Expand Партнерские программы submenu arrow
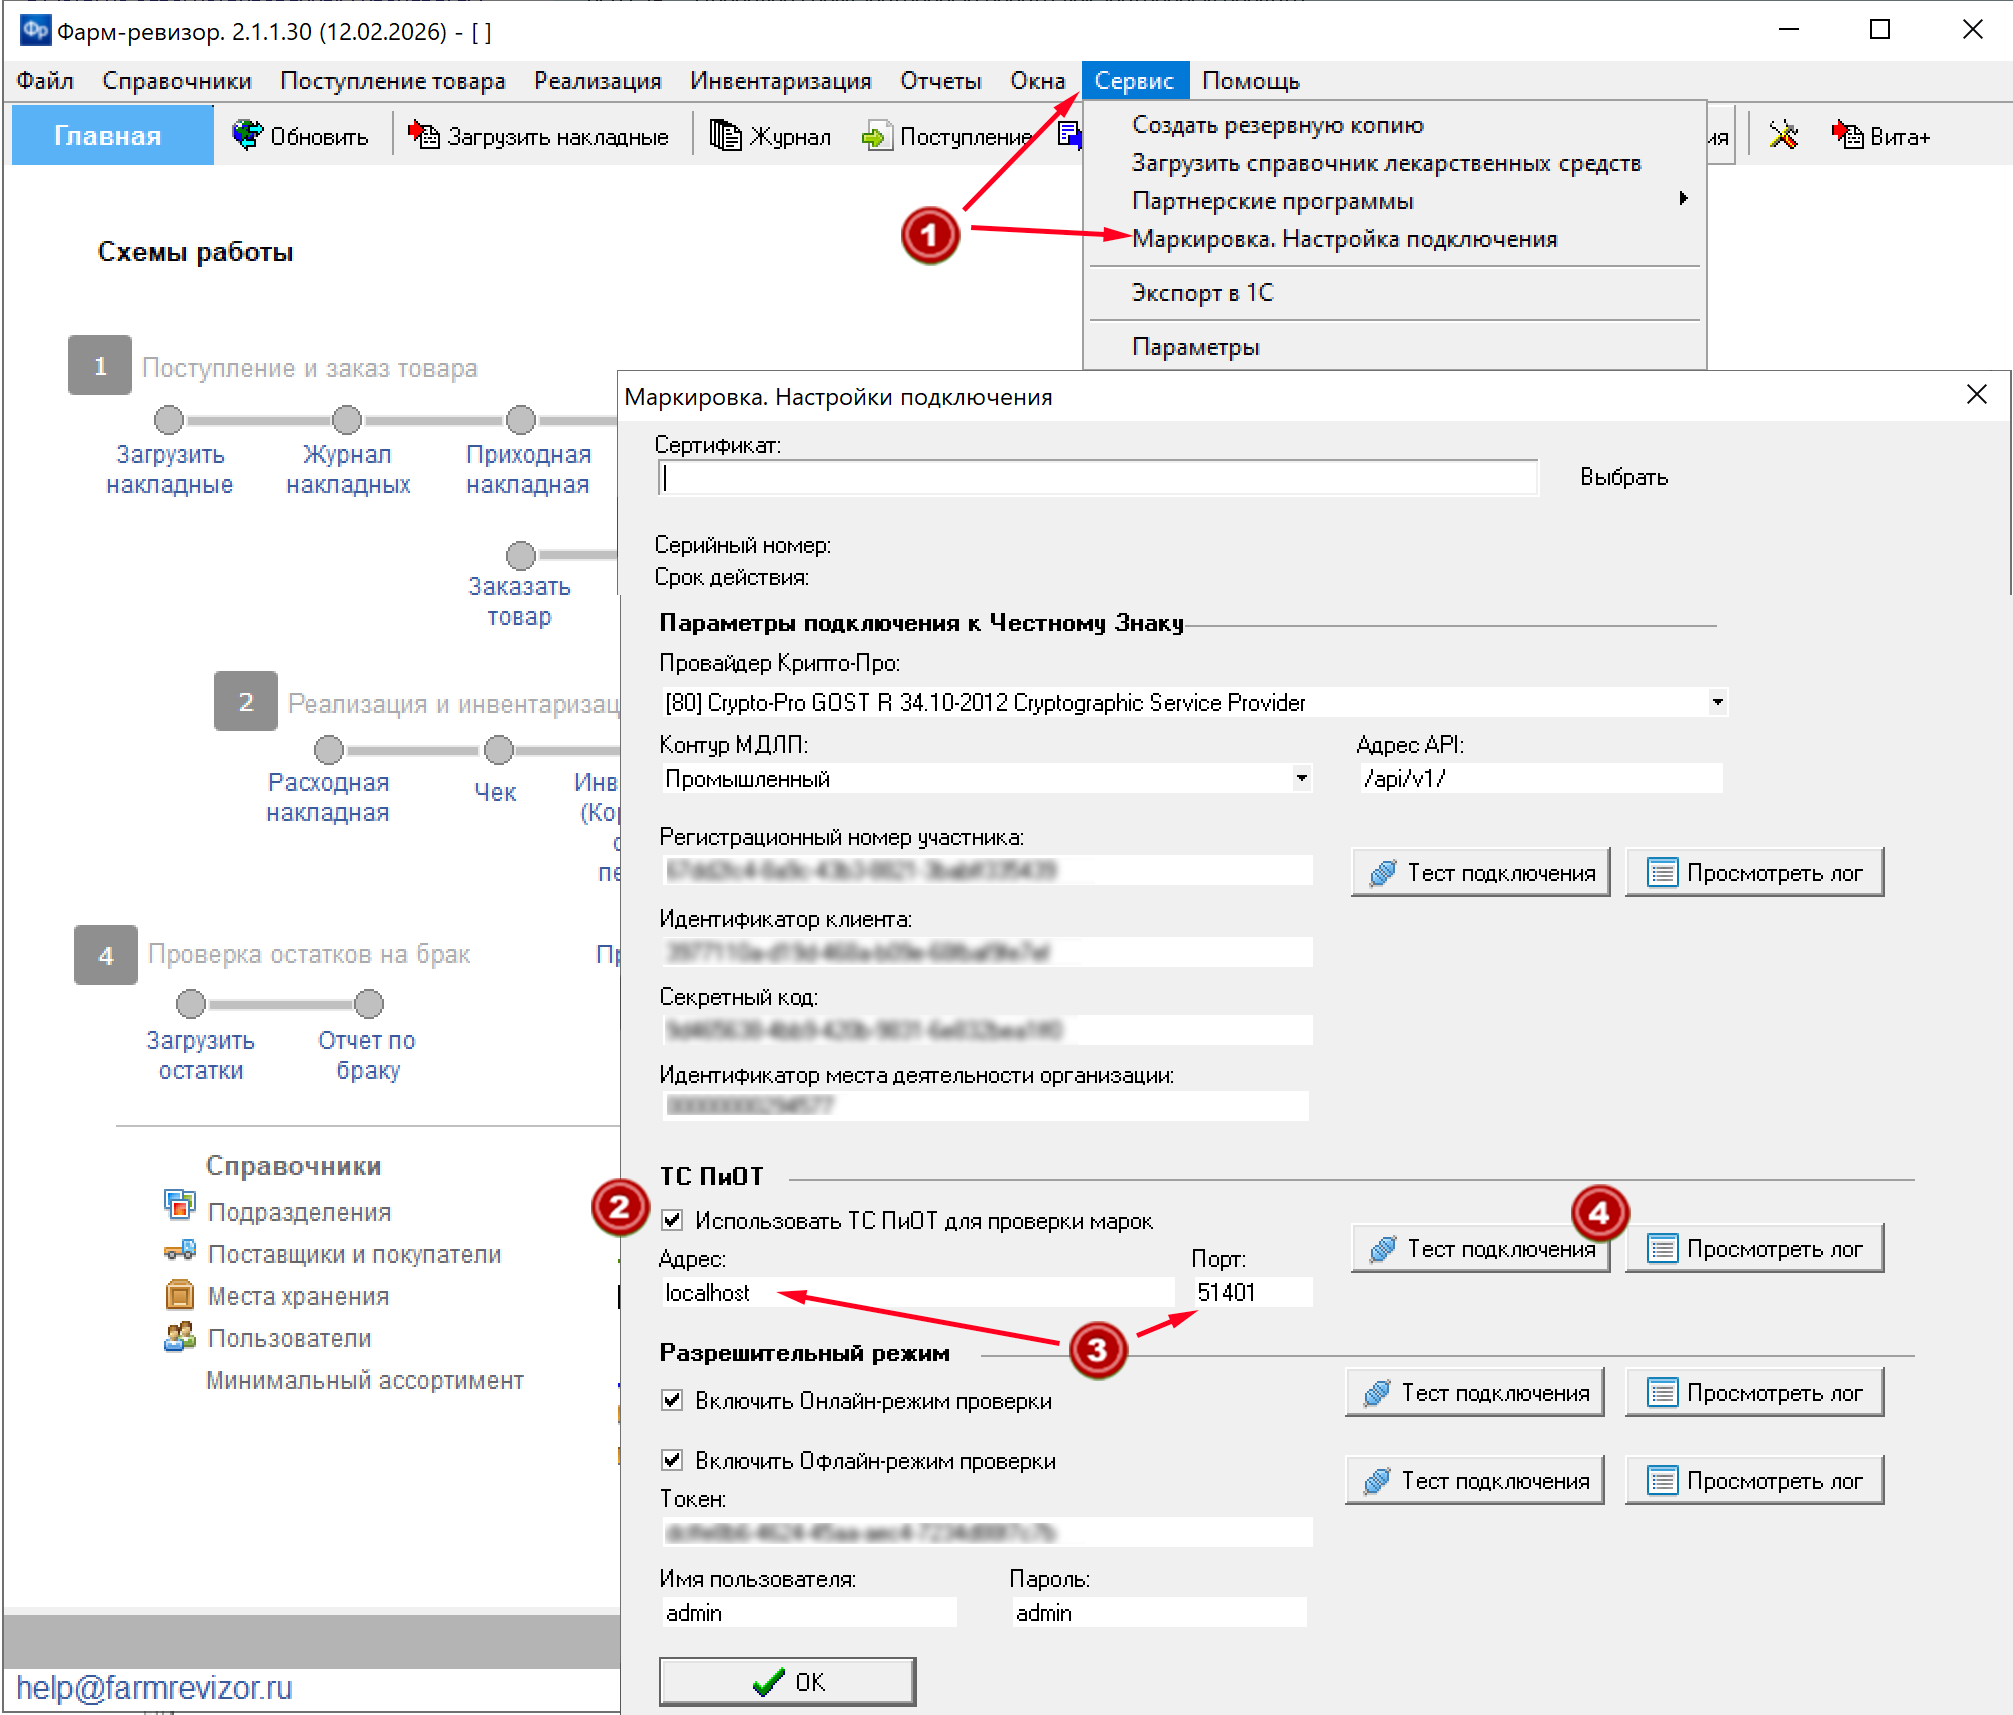 1684,199
